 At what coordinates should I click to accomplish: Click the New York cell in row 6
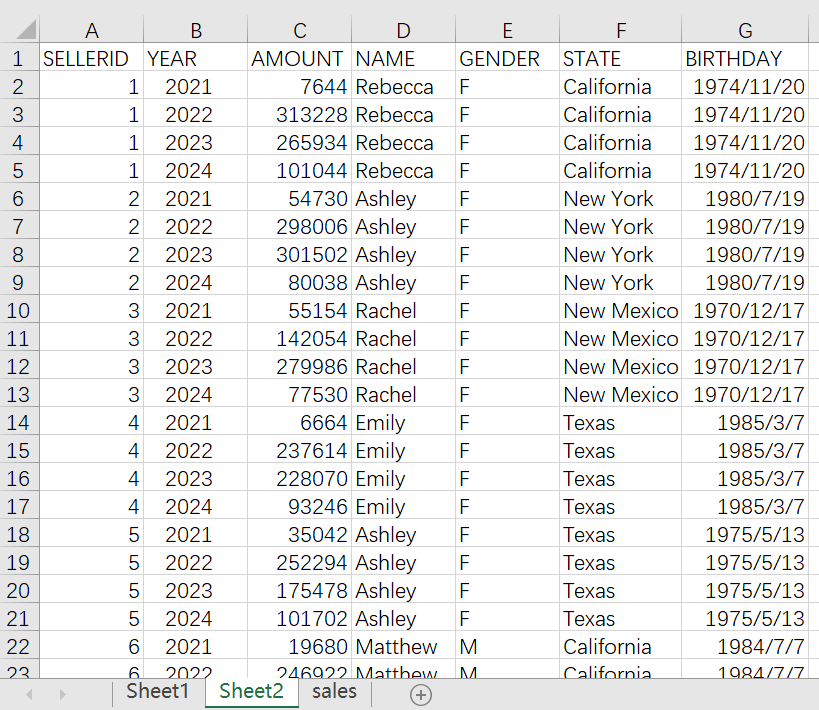[608, 199]
